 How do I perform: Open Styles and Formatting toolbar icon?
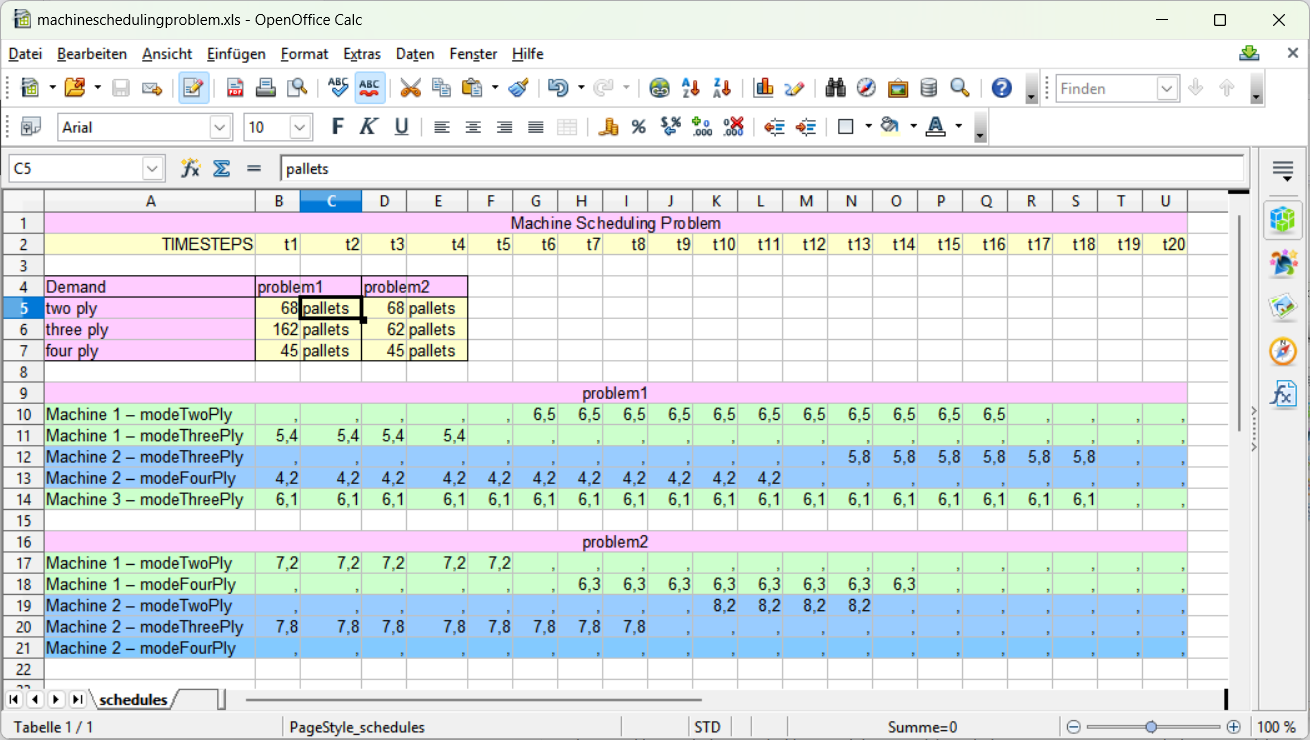[30, 127]
